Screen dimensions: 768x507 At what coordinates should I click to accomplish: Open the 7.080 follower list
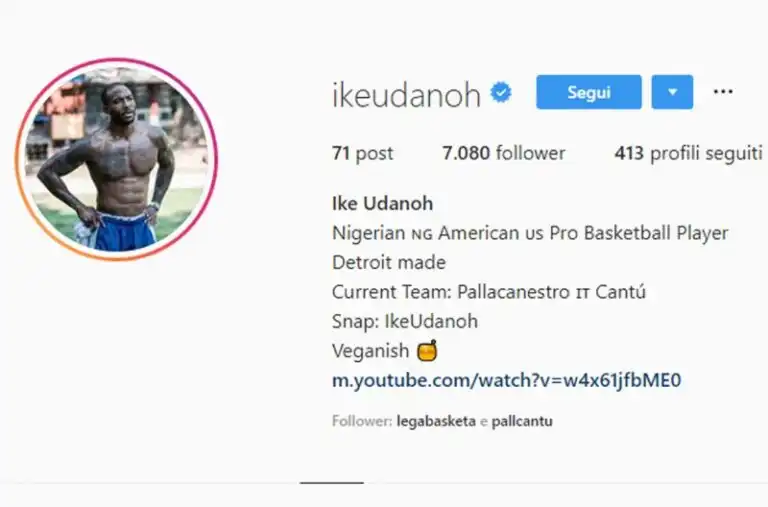pyautogui.click(x=504, y=153)
